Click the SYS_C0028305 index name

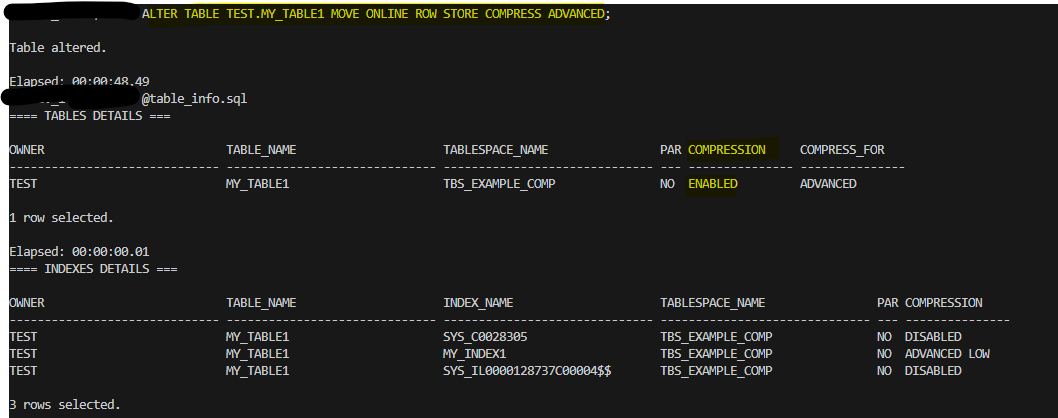[489, 336]
